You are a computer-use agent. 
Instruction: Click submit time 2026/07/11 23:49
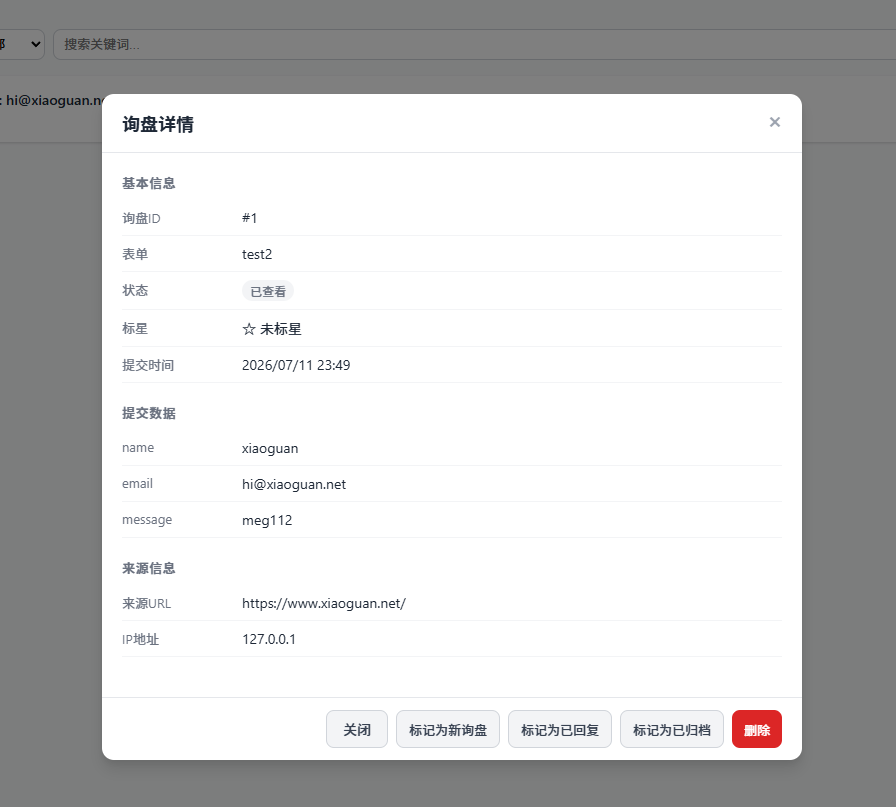[x=296, y=365]
